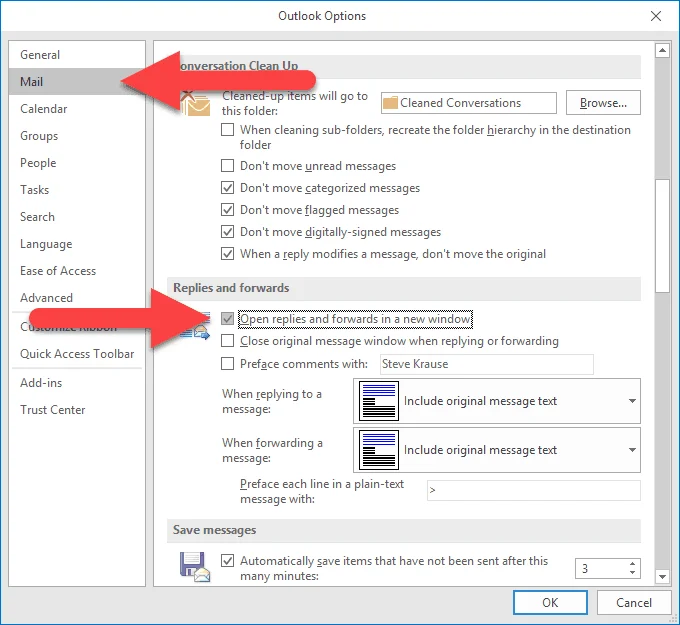This screenshot has width=680, height=625.
Task: Click Cancel to discard changes
Action: point(634,602)
